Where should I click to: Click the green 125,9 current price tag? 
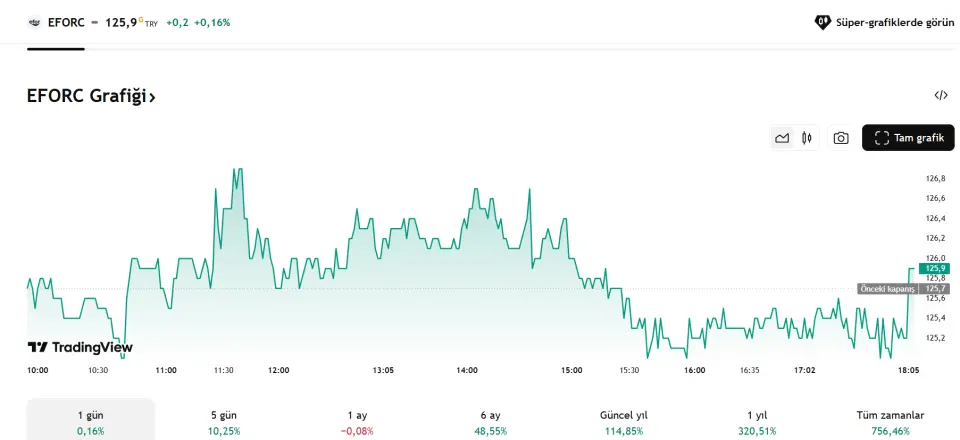click(934, 268)
